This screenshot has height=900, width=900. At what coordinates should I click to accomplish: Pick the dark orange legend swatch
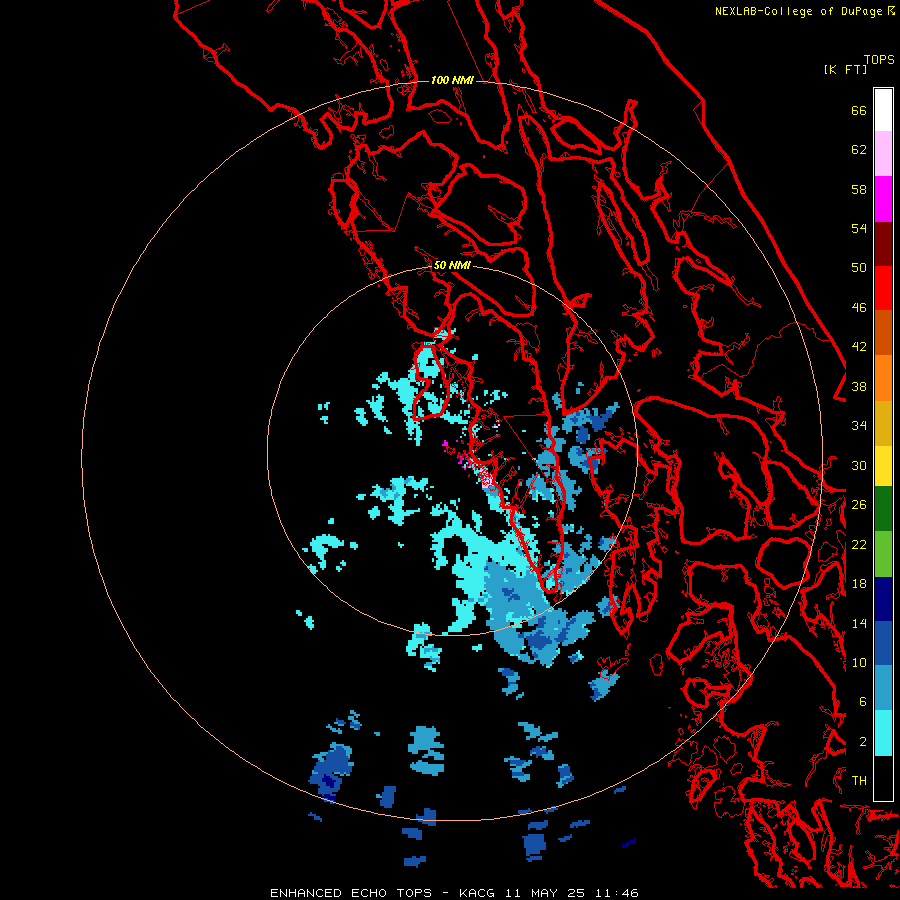point(883,333)
